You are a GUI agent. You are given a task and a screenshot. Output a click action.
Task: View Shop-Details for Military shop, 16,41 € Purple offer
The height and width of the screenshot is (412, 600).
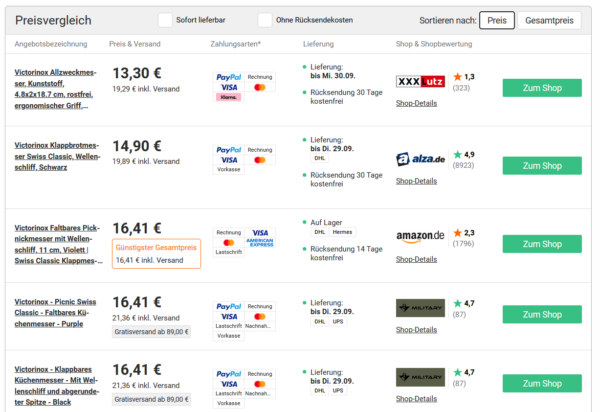pyautogui.click(x=416, y=330)
